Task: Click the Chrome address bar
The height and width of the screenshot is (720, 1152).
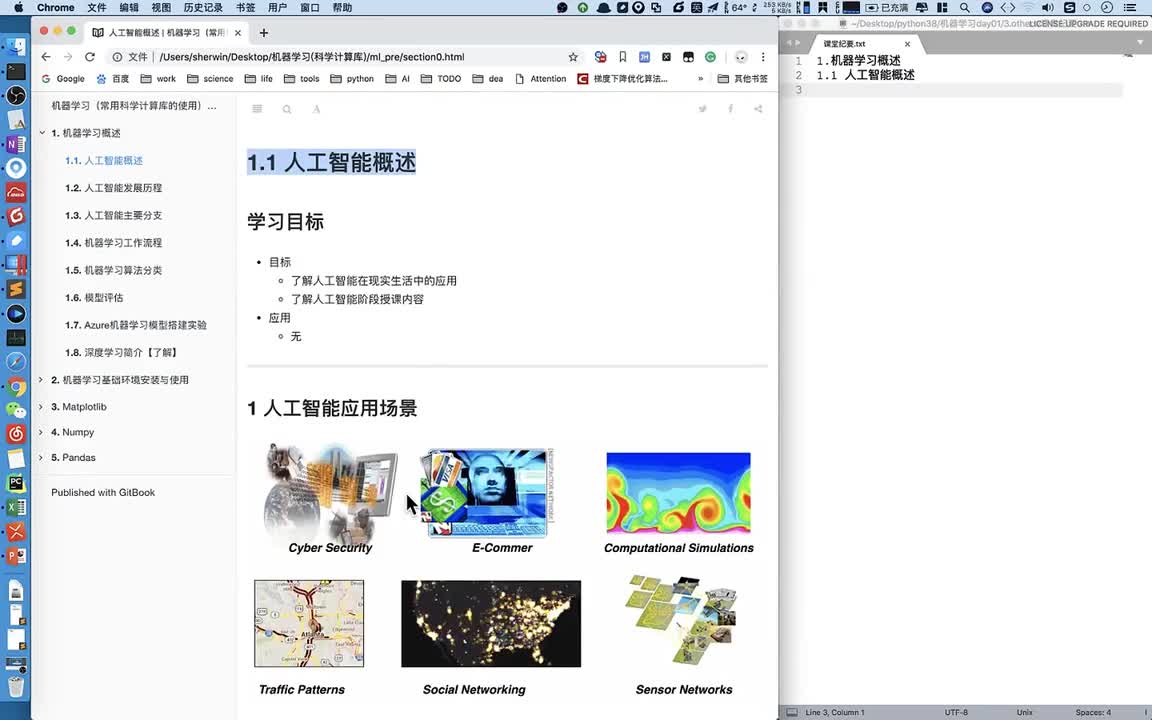Action: 350,57
